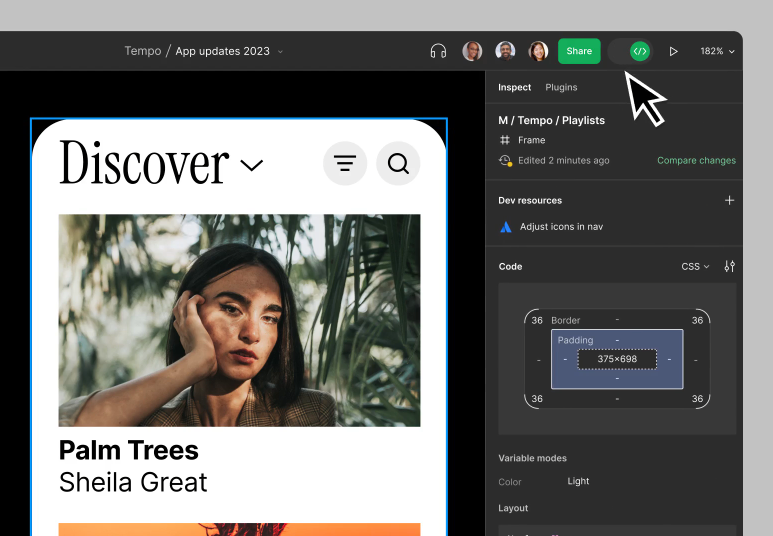
Task: Click the green Share button
Action: tap(579, 51)
